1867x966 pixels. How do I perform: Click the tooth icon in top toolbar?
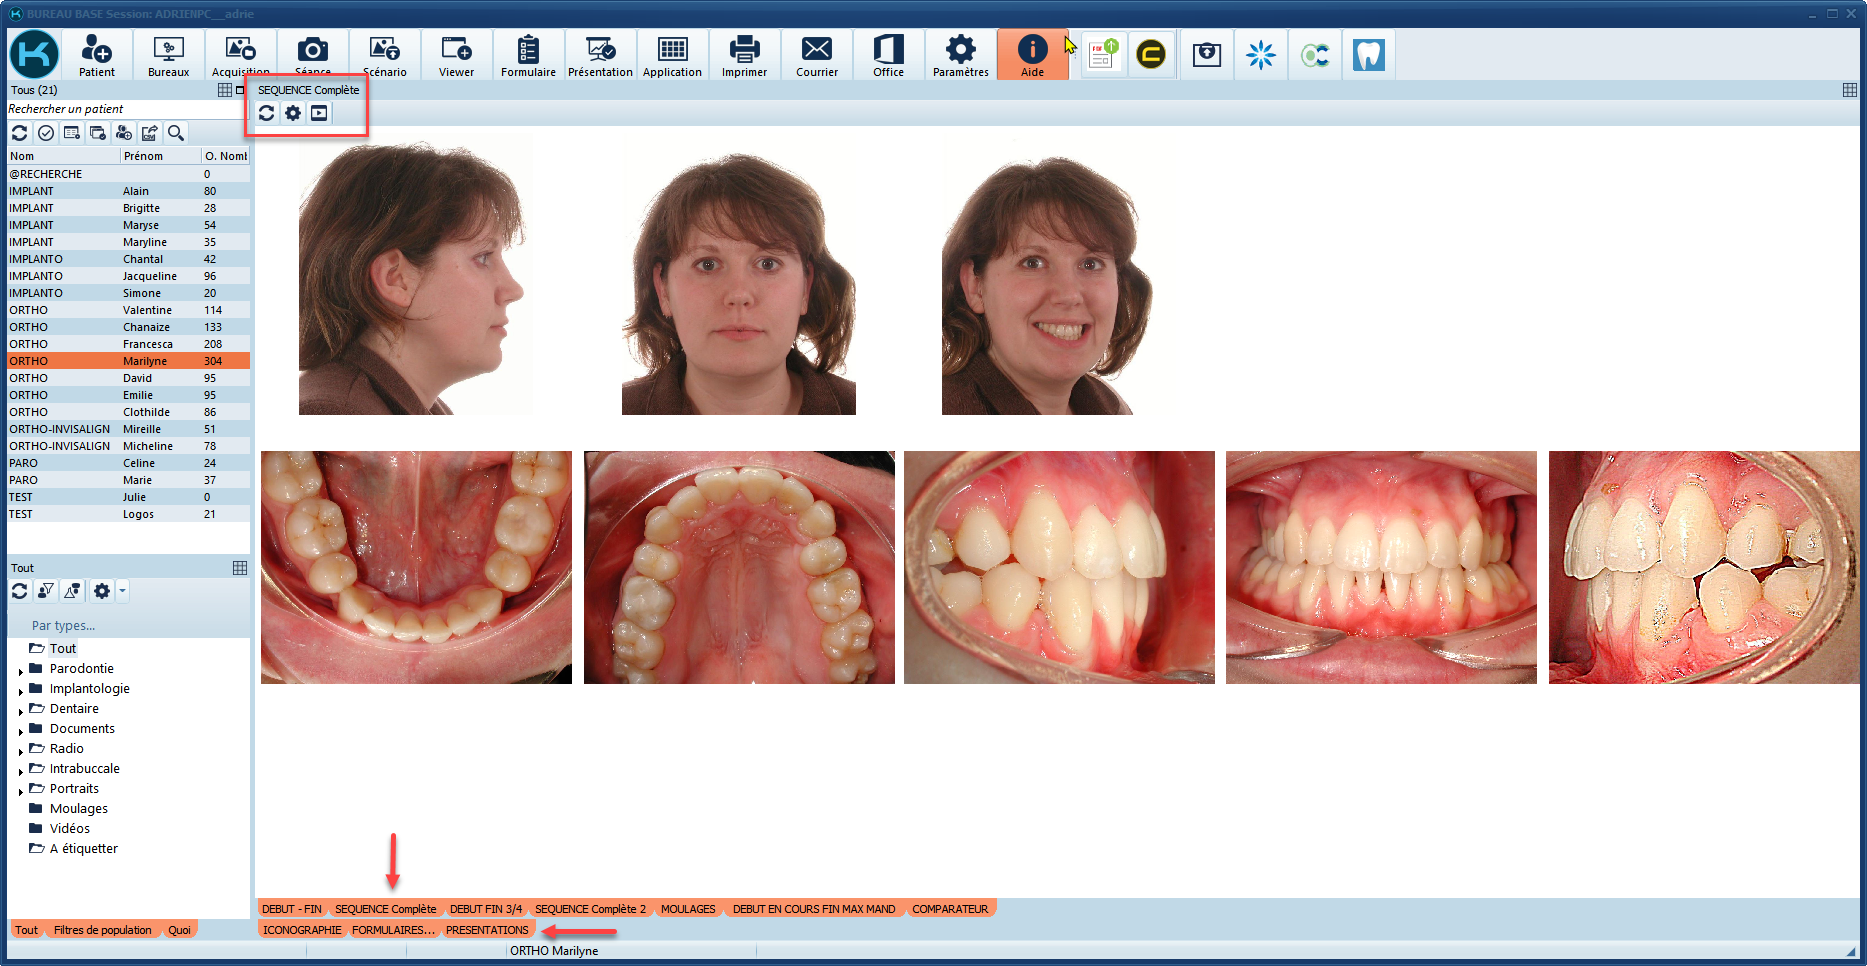tap(1368, 55)
